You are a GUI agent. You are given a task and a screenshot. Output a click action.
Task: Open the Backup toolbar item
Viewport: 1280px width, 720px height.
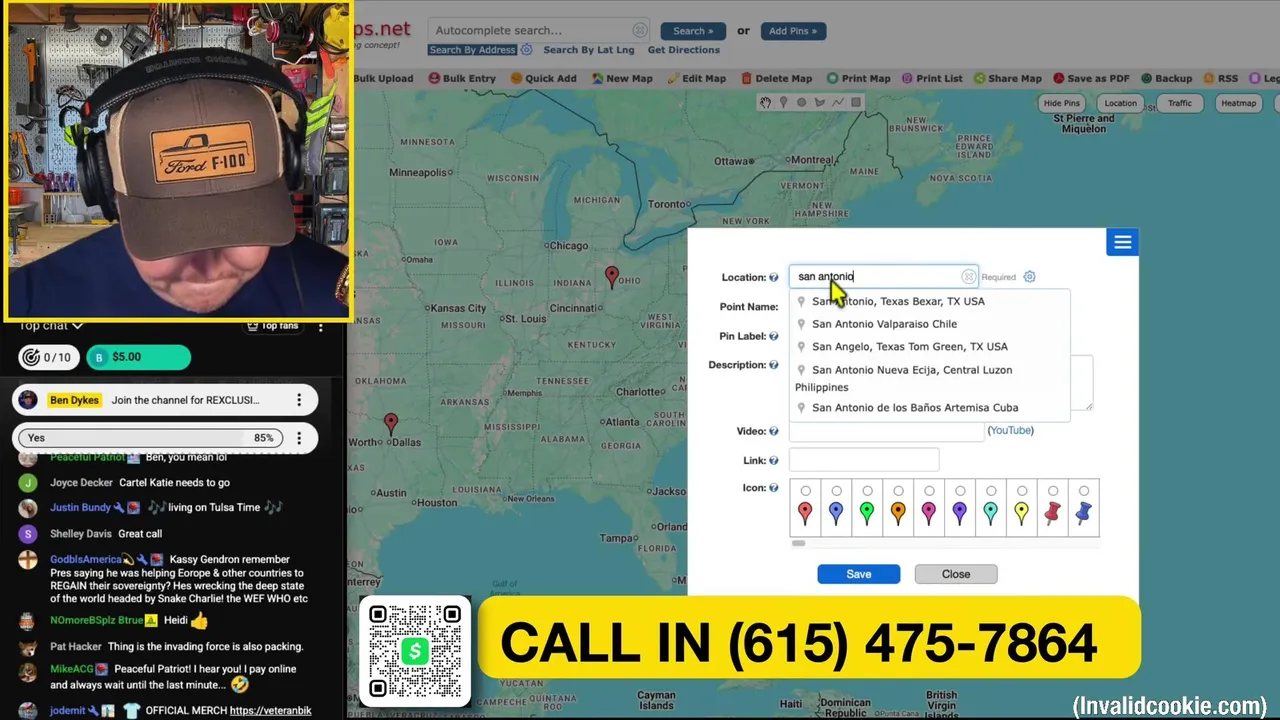click(x=1166, y=78)
